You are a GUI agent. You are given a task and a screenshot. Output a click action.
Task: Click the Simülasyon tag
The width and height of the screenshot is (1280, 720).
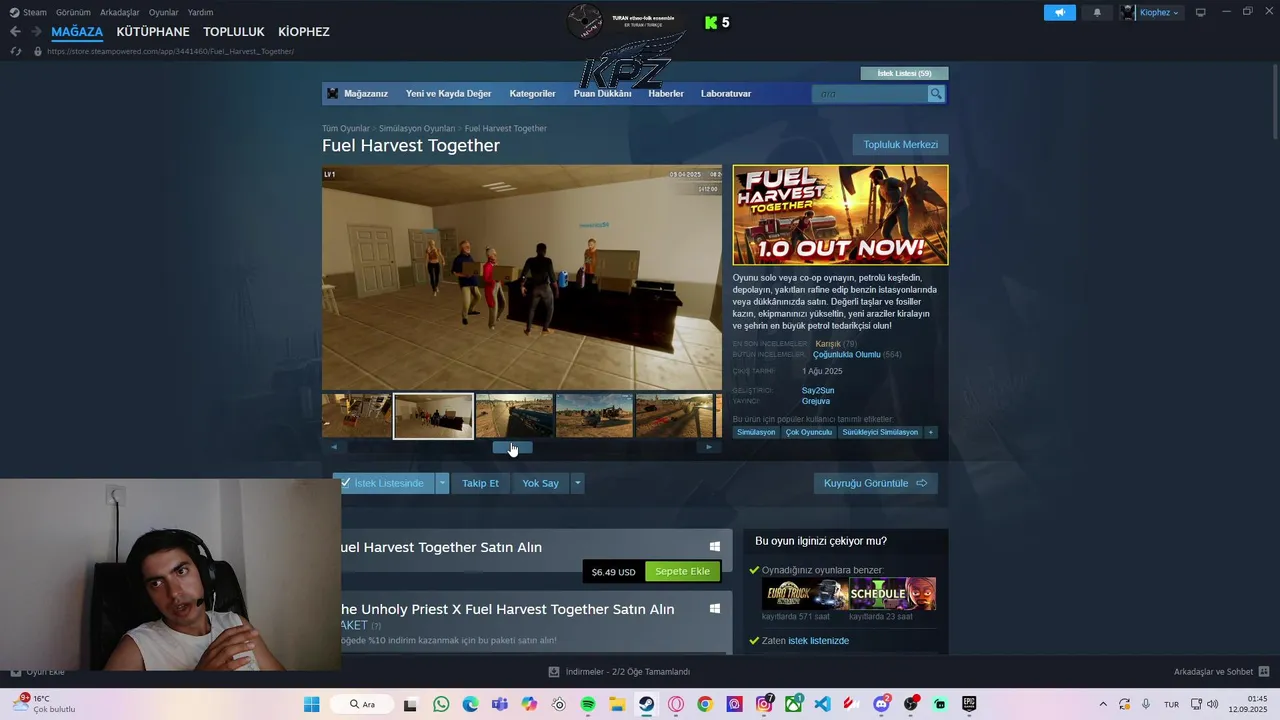757,432
